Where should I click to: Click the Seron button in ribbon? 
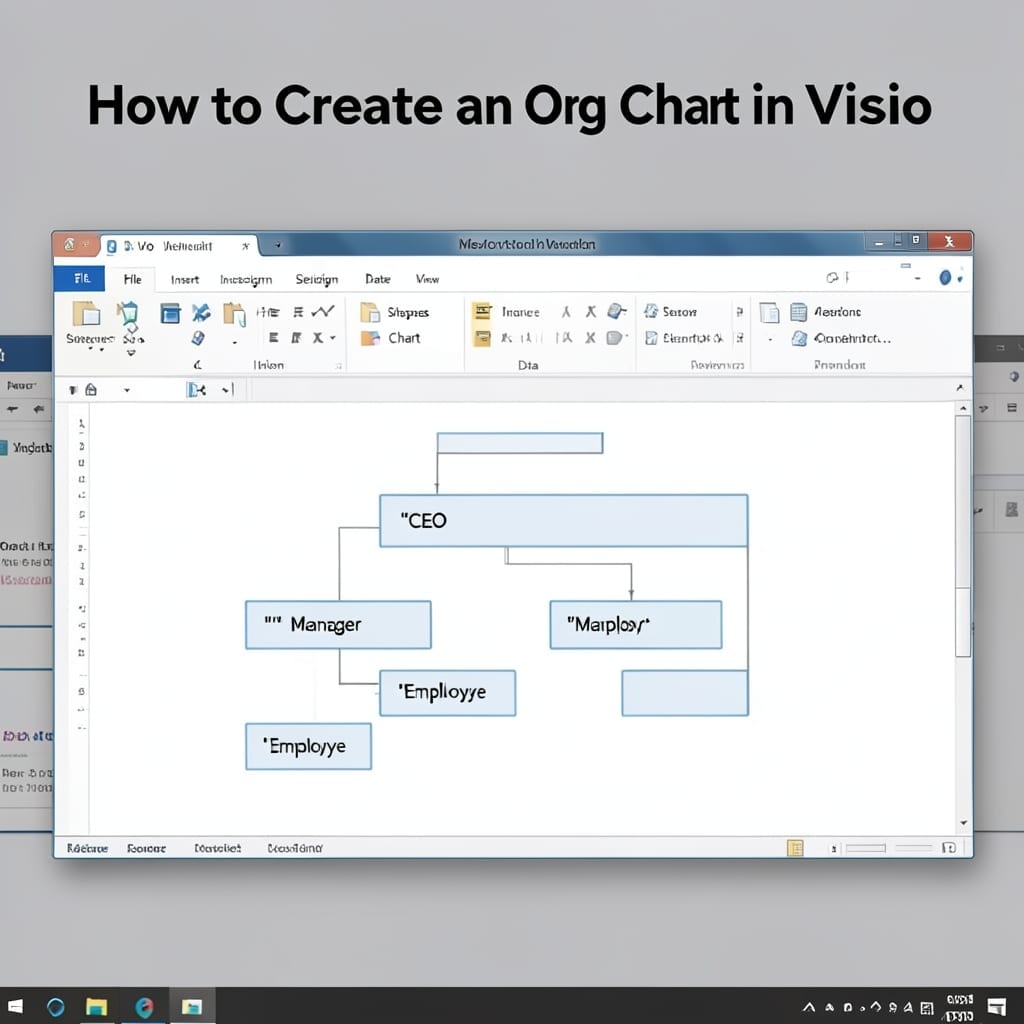click(x=671, y=312)
